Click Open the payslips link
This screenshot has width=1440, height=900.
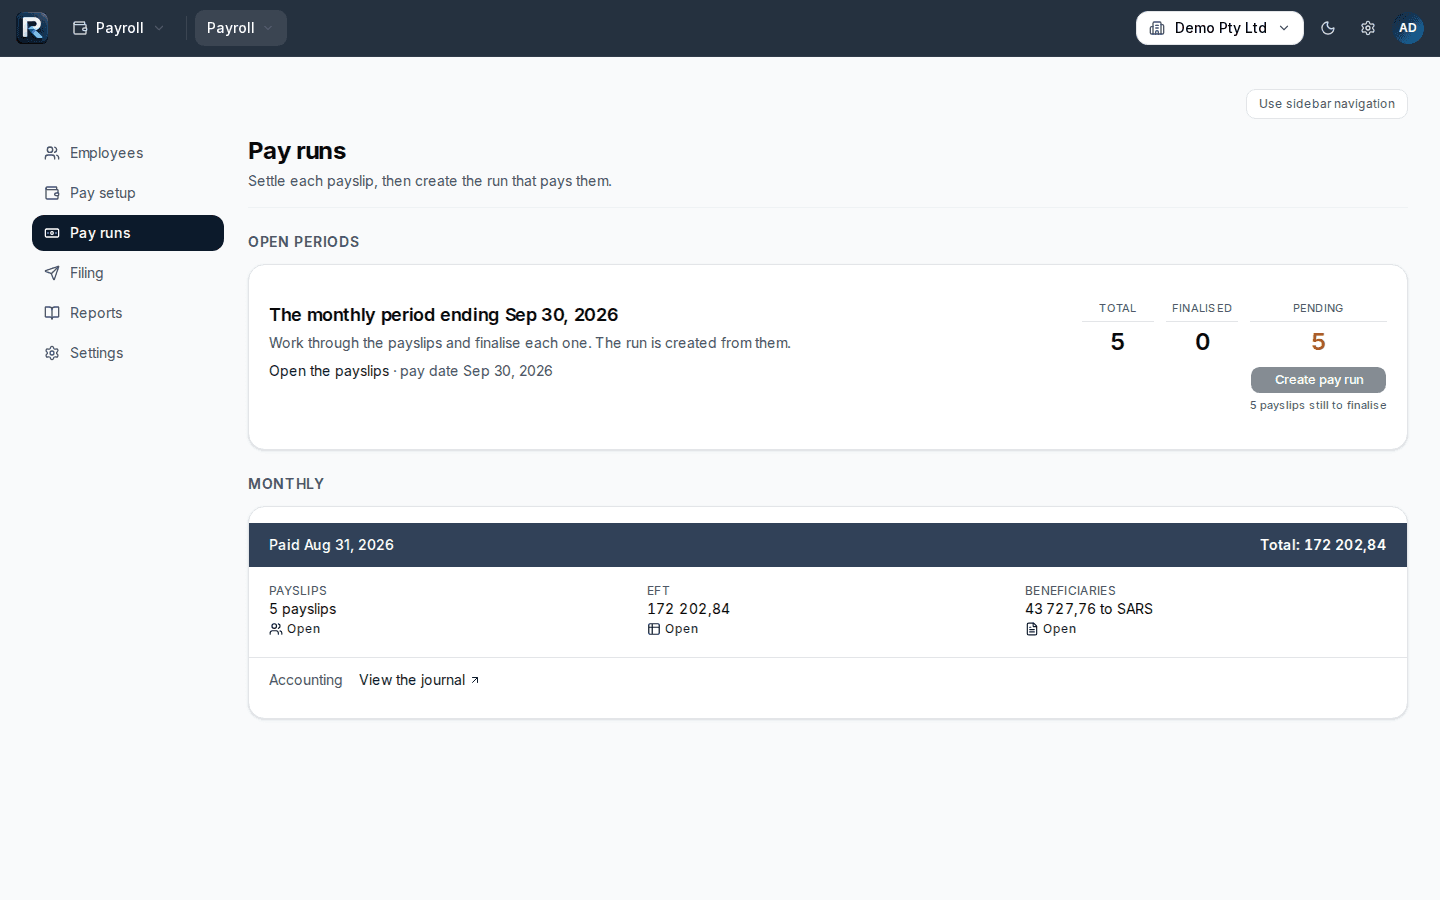click(x=329, y=371)
